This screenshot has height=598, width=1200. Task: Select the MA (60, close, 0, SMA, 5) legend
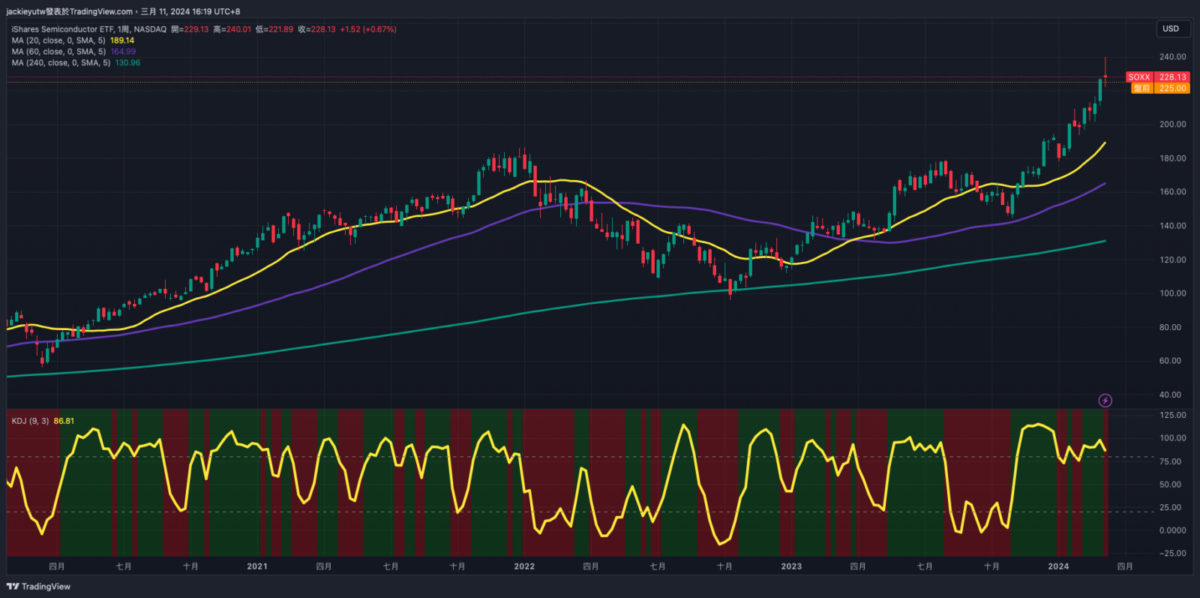[x=60, y=52]
